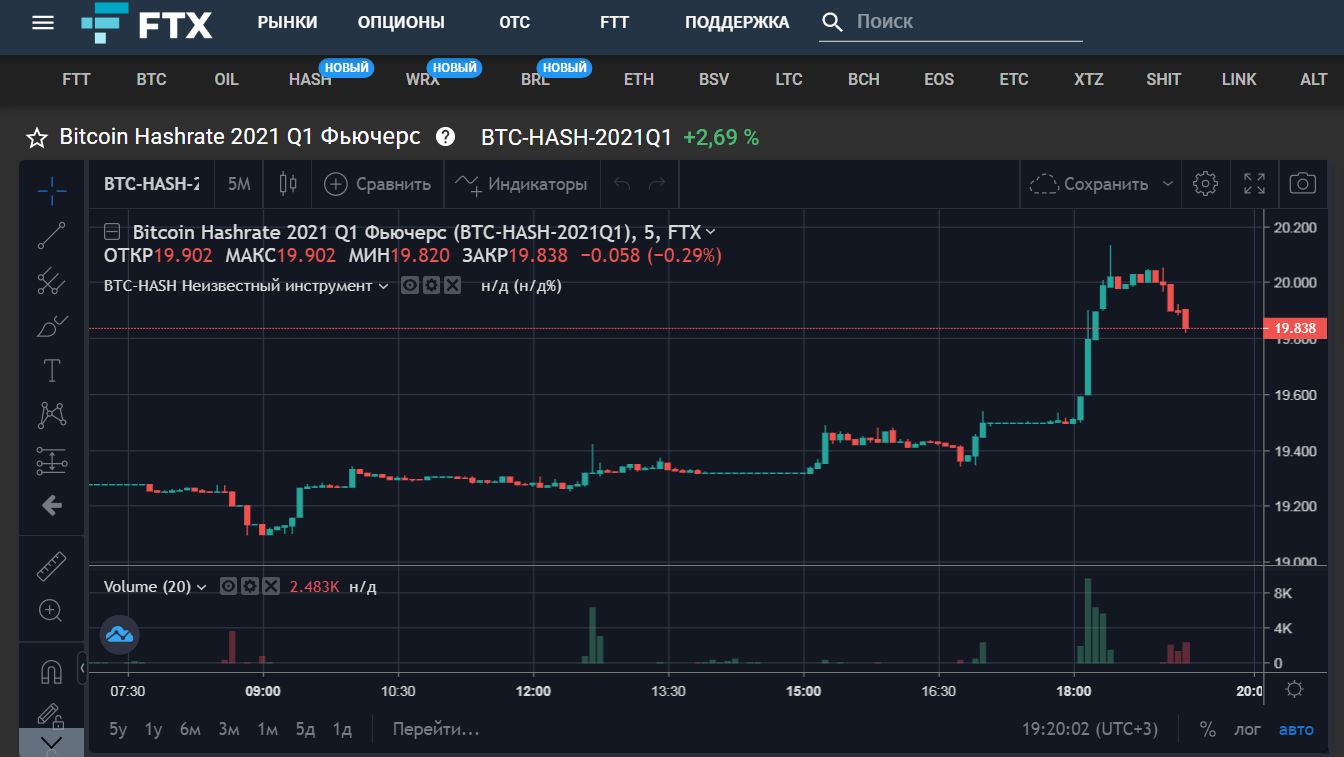
Task: Switch the chart to fullscreen mode
Action: tap(1254, 184)
